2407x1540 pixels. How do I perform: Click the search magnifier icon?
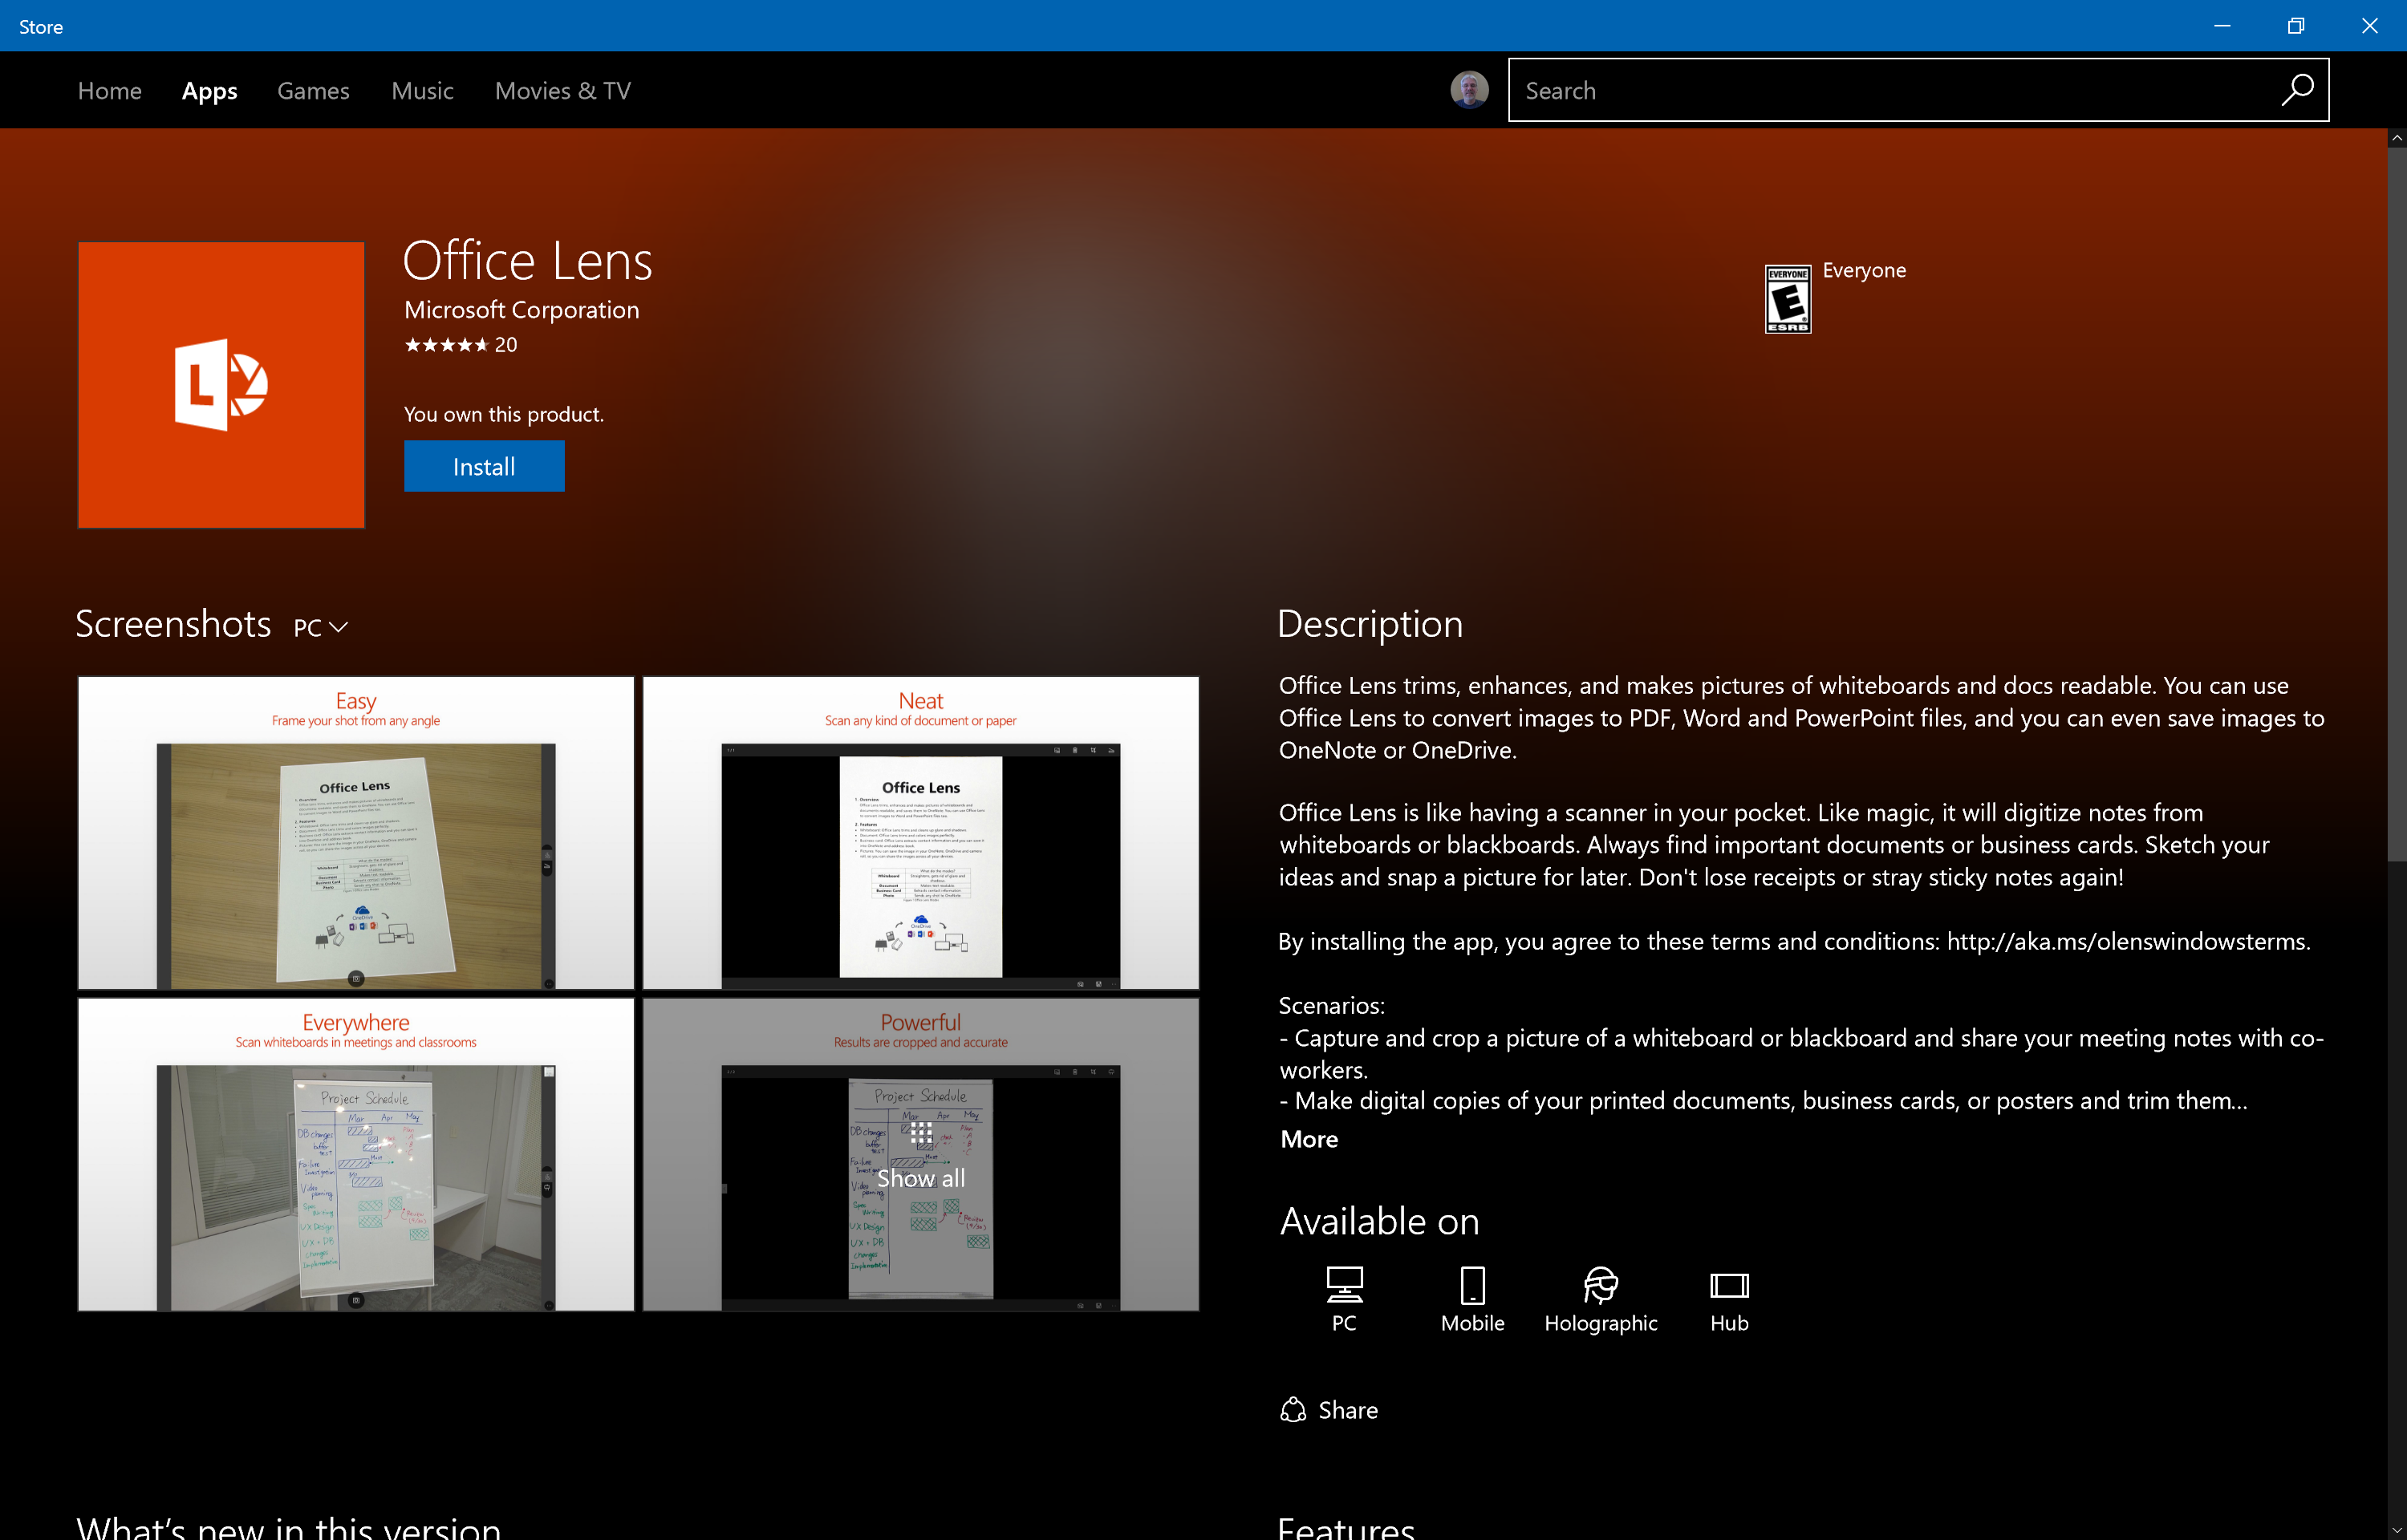tap(2296, 90)
